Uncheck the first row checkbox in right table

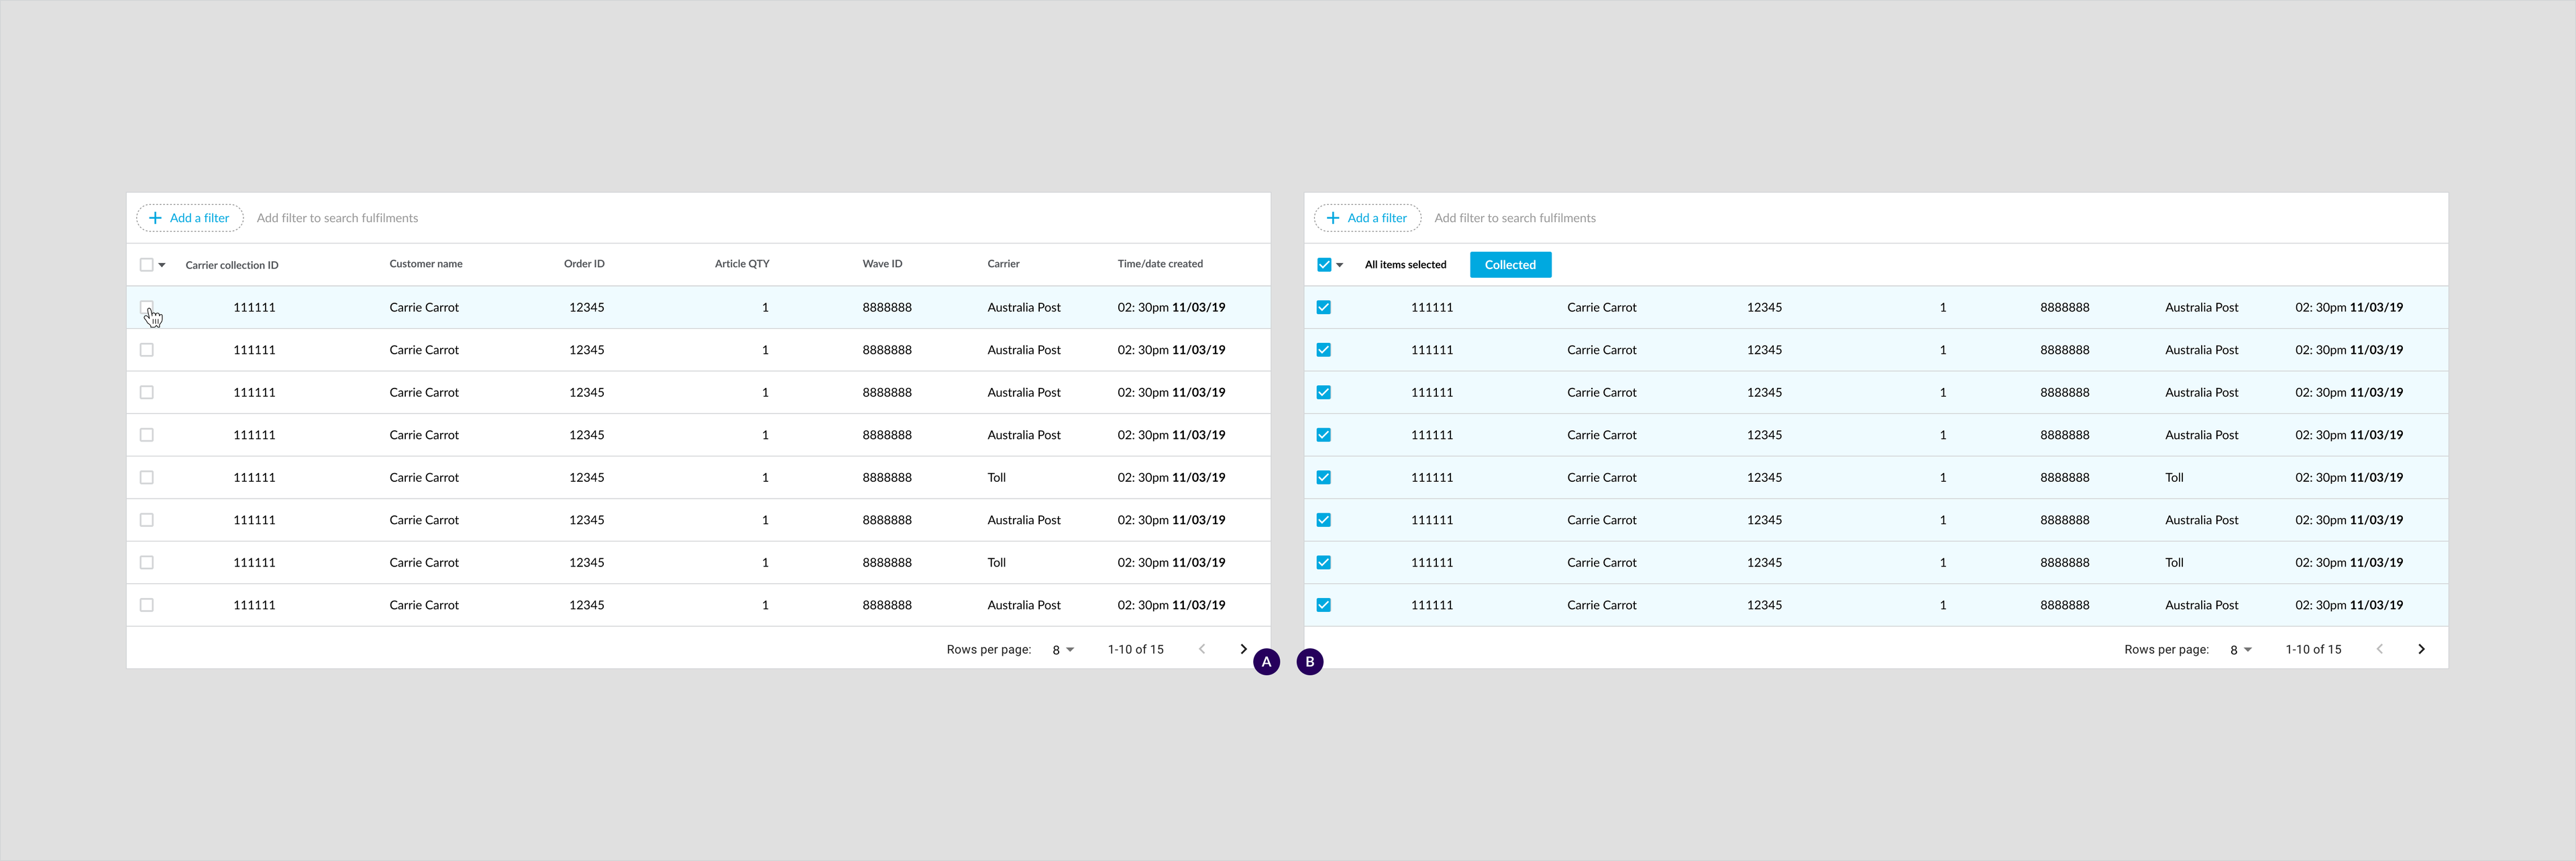pyautogui.click(x=1324, y=307)
